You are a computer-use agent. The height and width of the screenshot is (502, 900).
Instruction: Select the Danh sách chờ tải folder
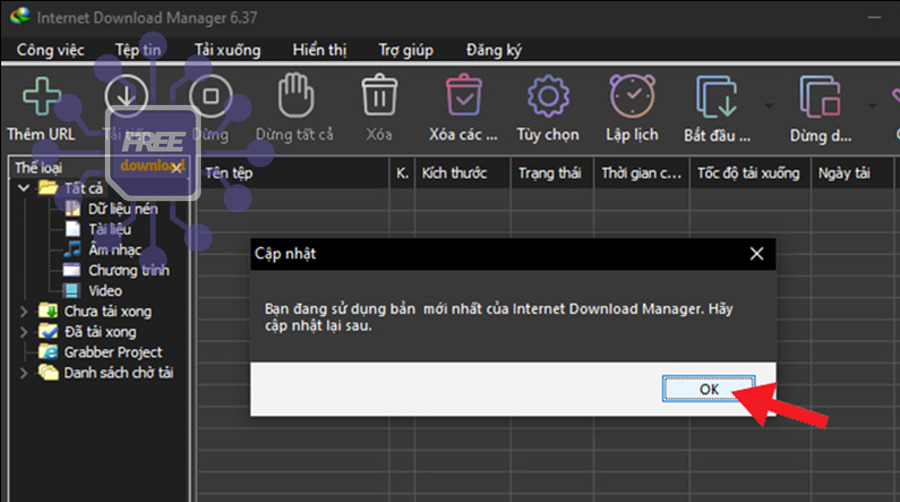pos(106,373)
